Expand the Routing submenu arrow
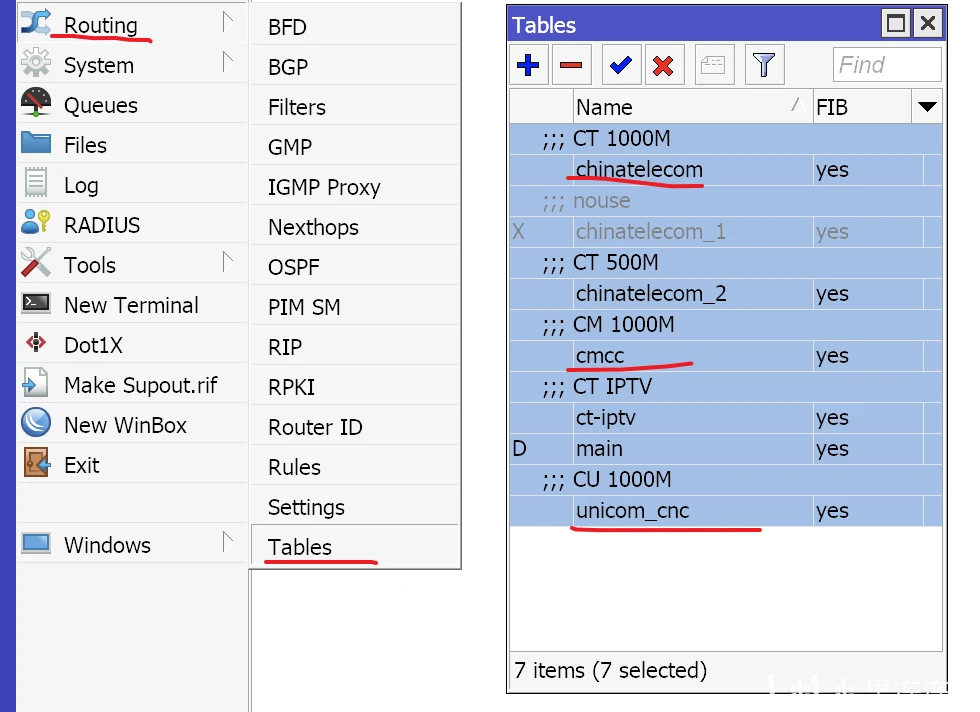 (228, 22)
